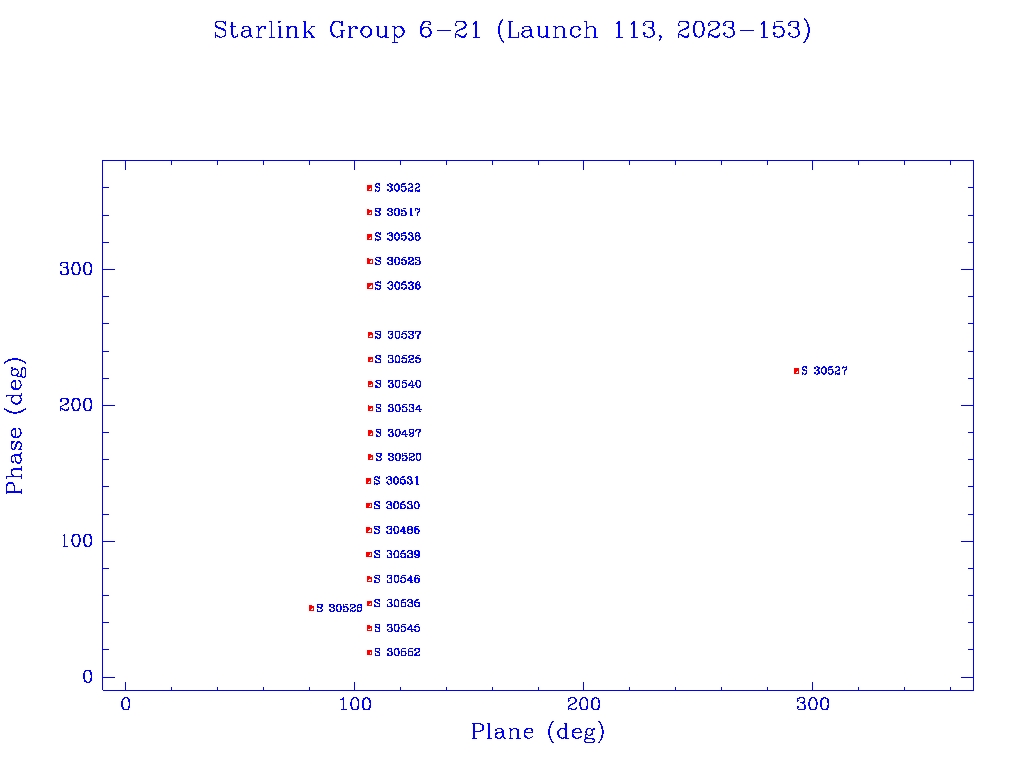Select the 'S 30534' satellite label

point(398,408)
